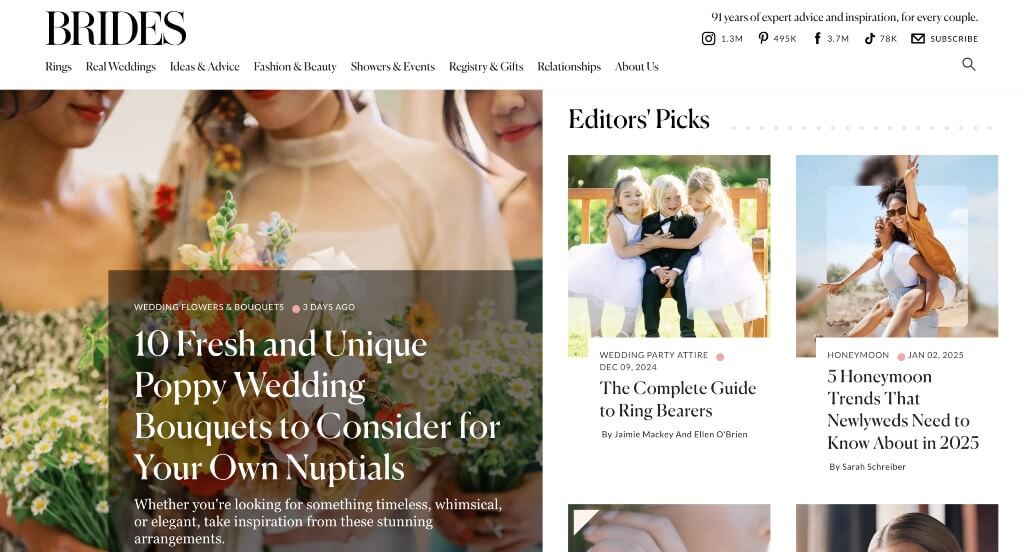Open search via the magnifying glass icon
Screen dimensions: 1024x552
[x=968, y=64]
